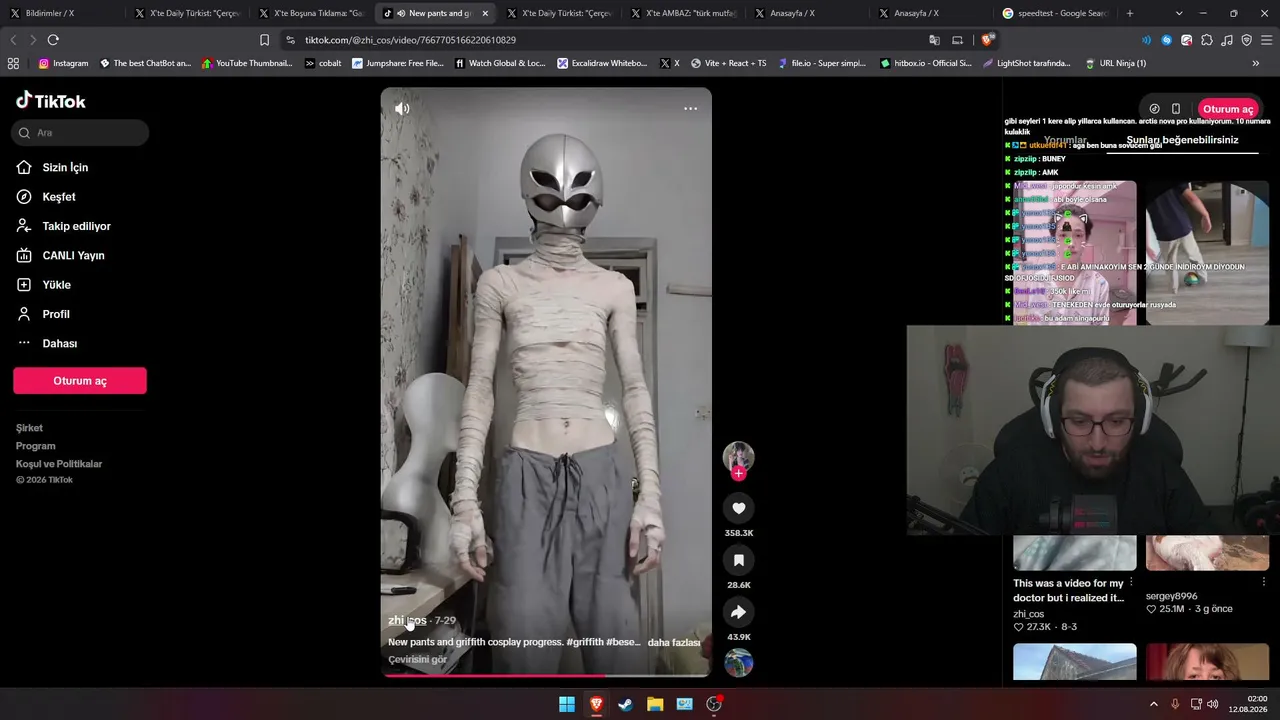Click the sidebar 'Oturum aç' button

coord(80,381)
